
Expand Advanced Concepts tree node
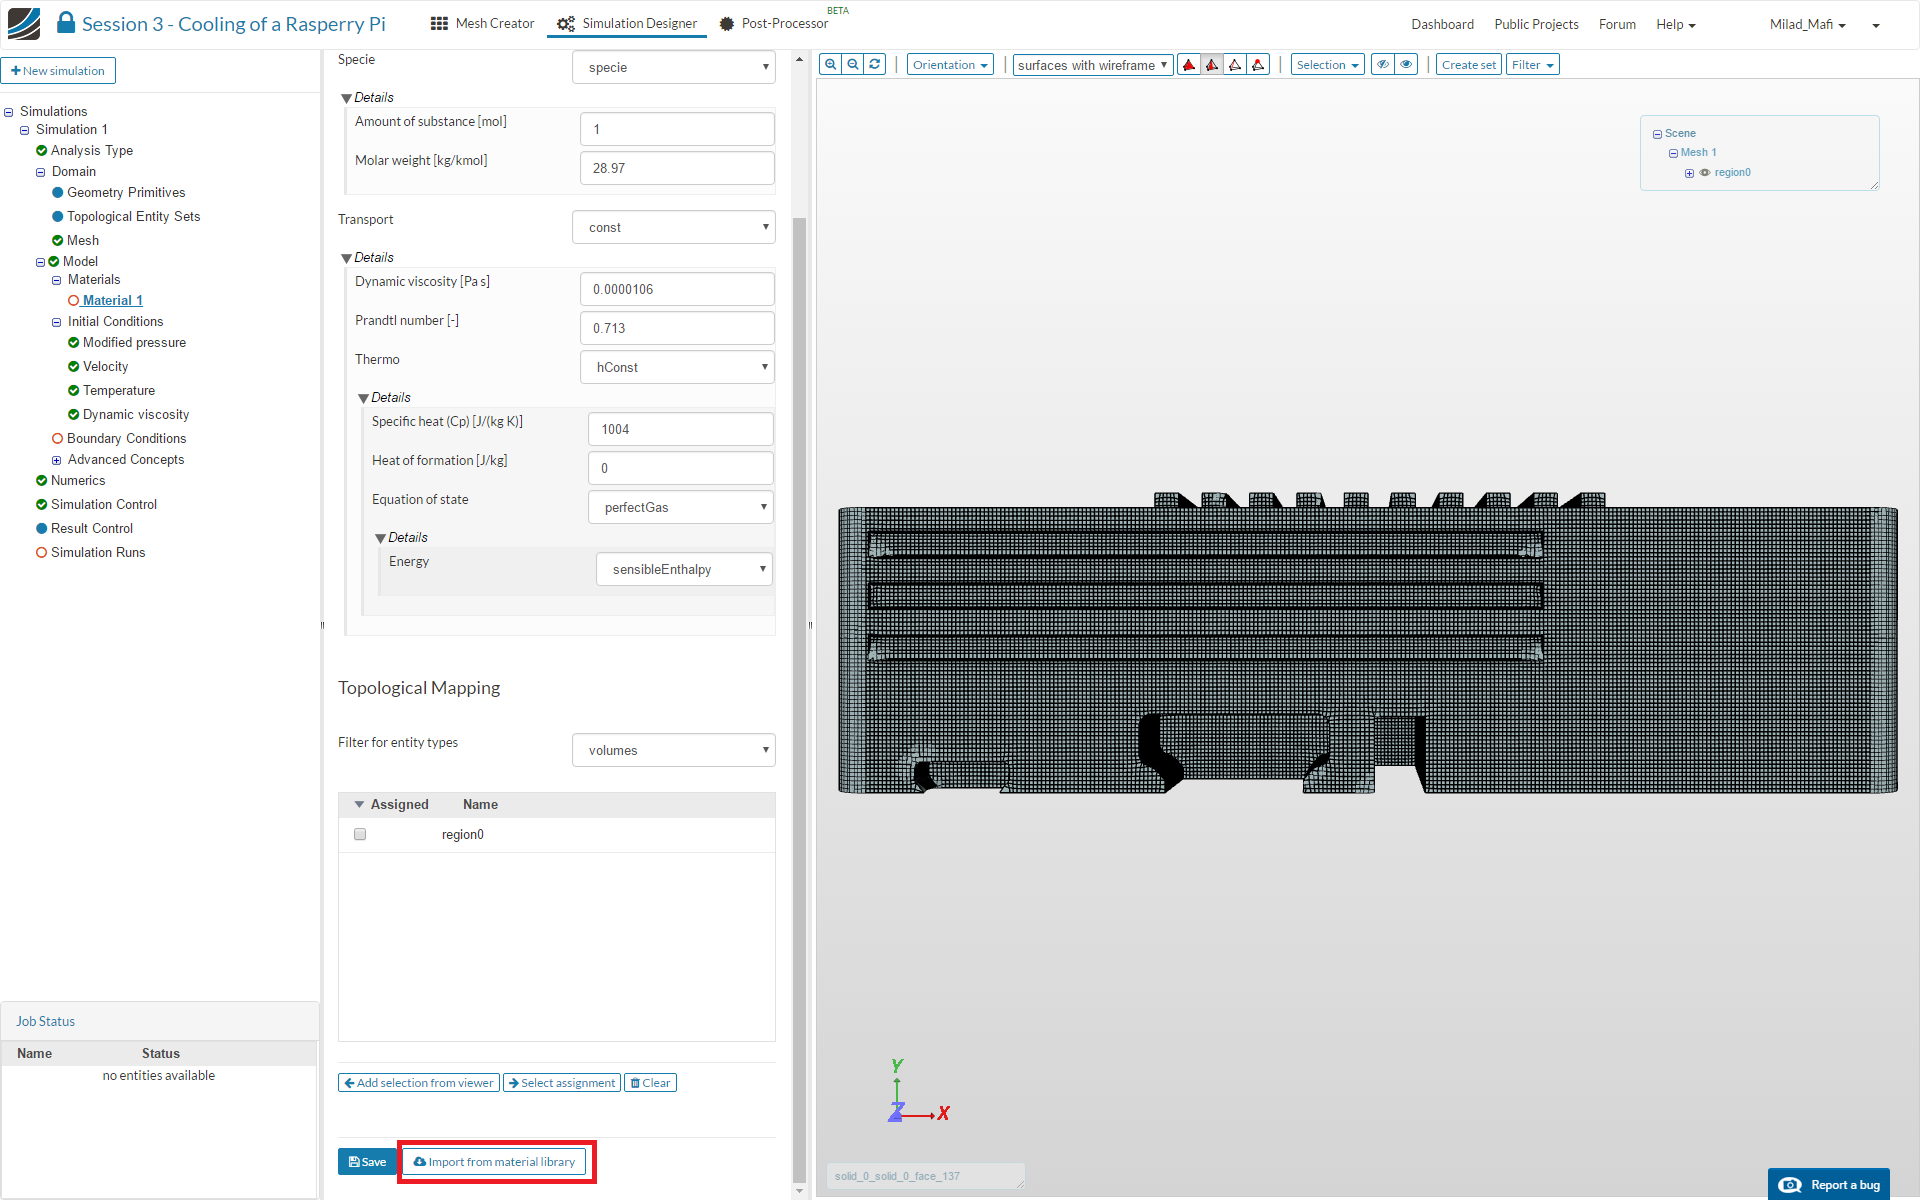57,460
